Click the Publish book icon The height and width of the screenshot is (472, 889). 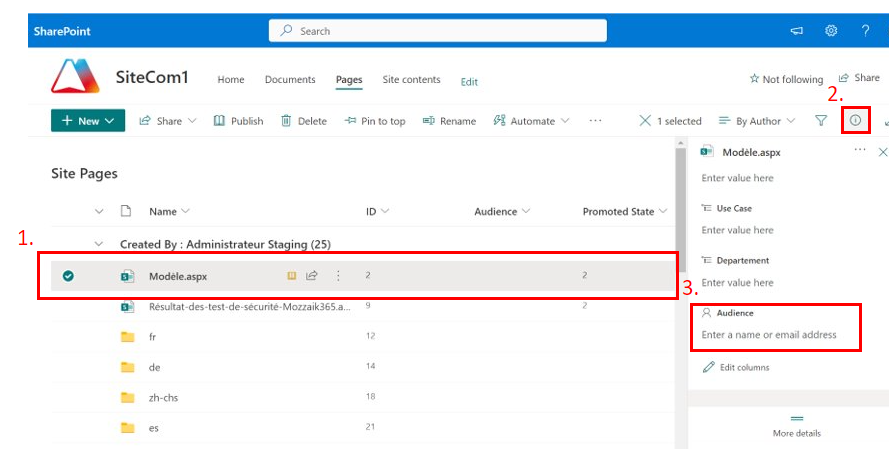point(219,121)
